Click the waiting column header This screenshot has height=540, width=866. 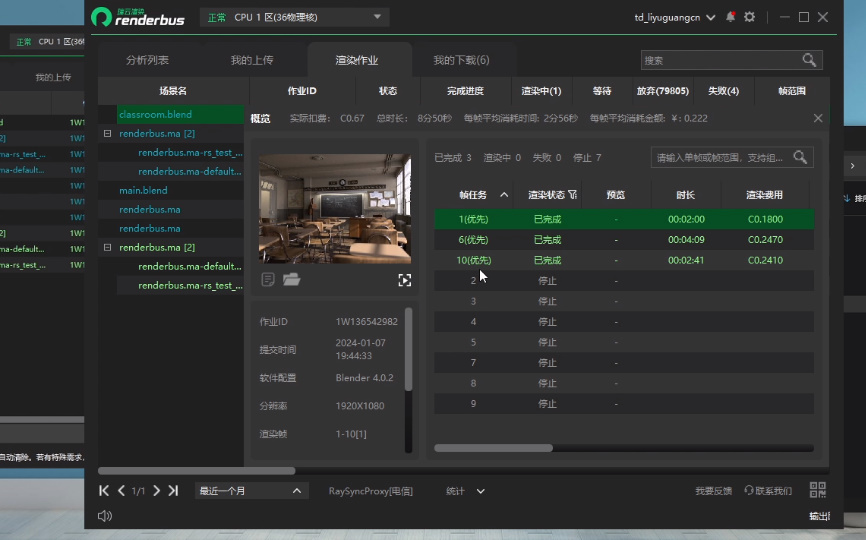[602, 91]
